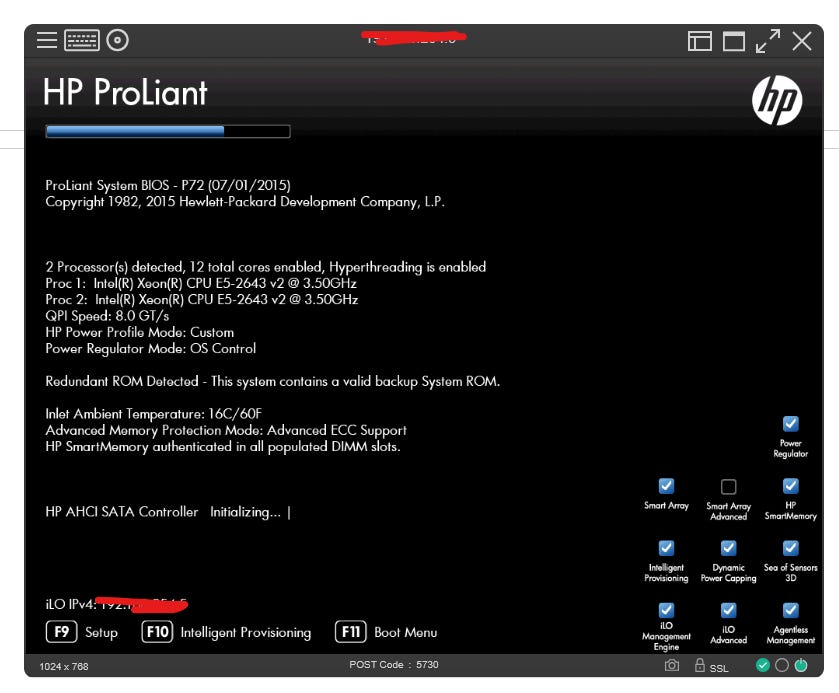Toggle the iLO Advanced checkbox
This screenshot has width=839, height=693.
(728, 610)
